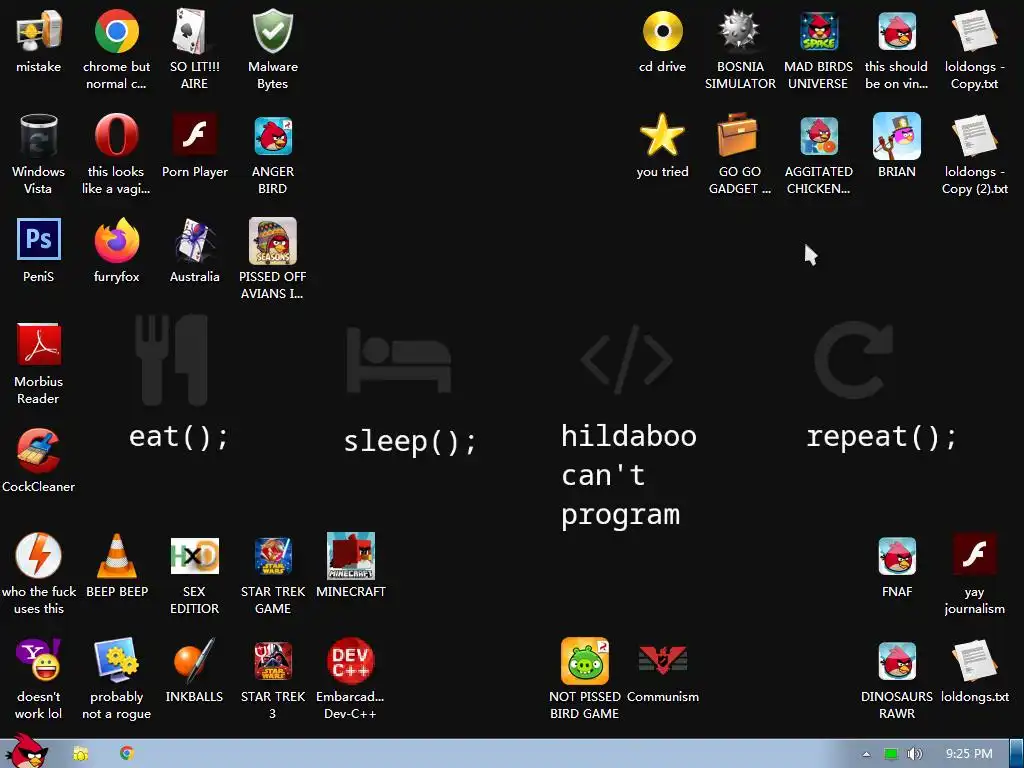Launch 'chrome but normal' Chrome icon
This screenshot has height=768, width=1024.
116,31
